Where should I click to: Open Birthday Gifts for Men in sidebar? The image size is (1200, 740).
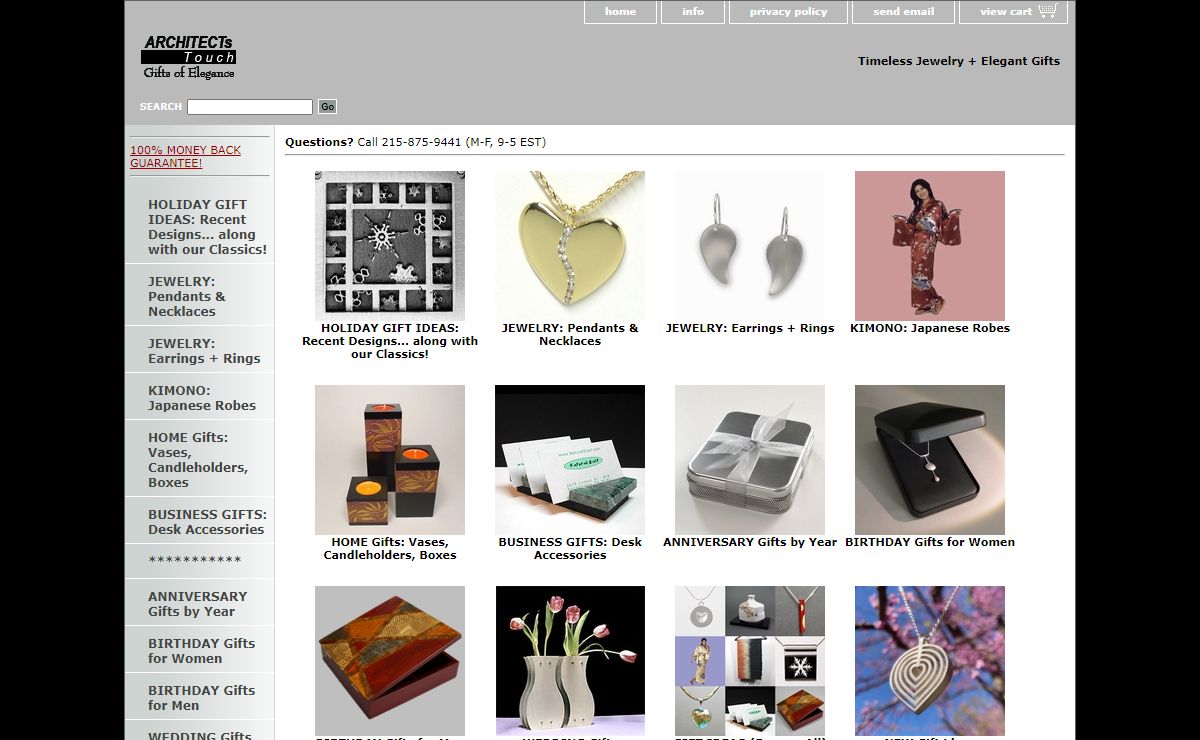click(x=200, y=698)
